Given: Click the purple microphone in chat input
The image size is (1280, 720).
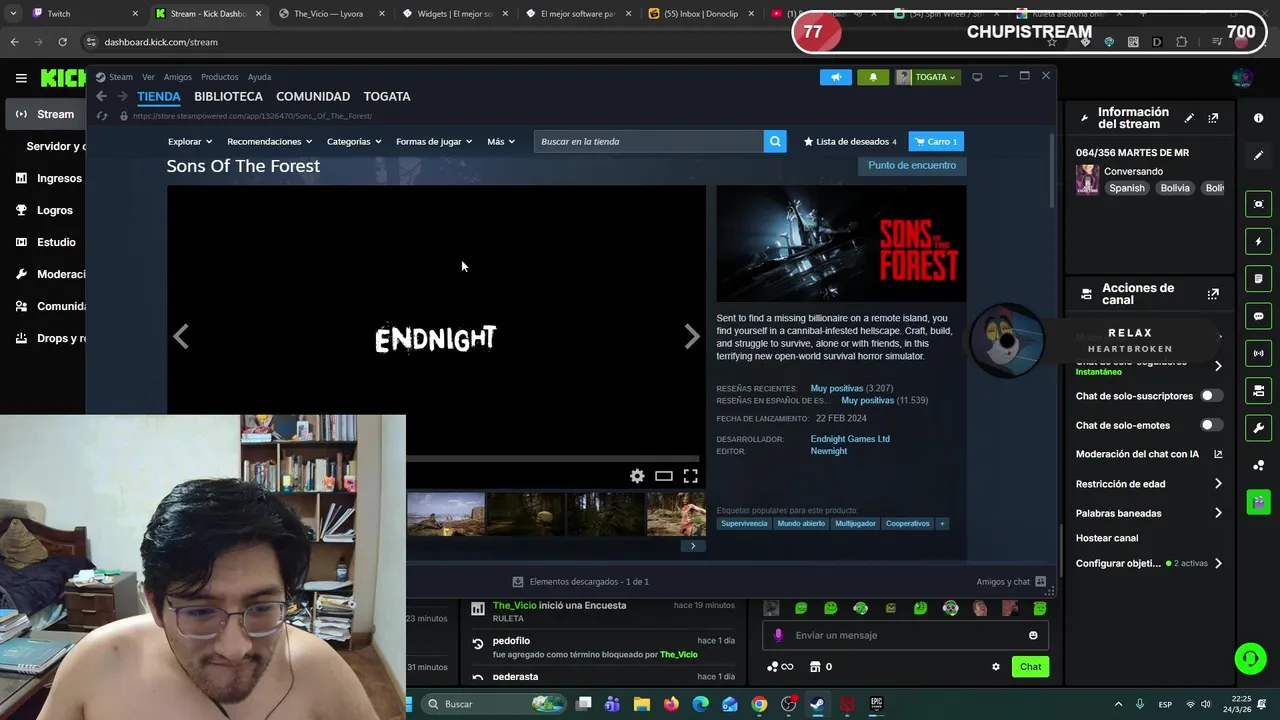Looking at the screenshot, I should (778, 635).
